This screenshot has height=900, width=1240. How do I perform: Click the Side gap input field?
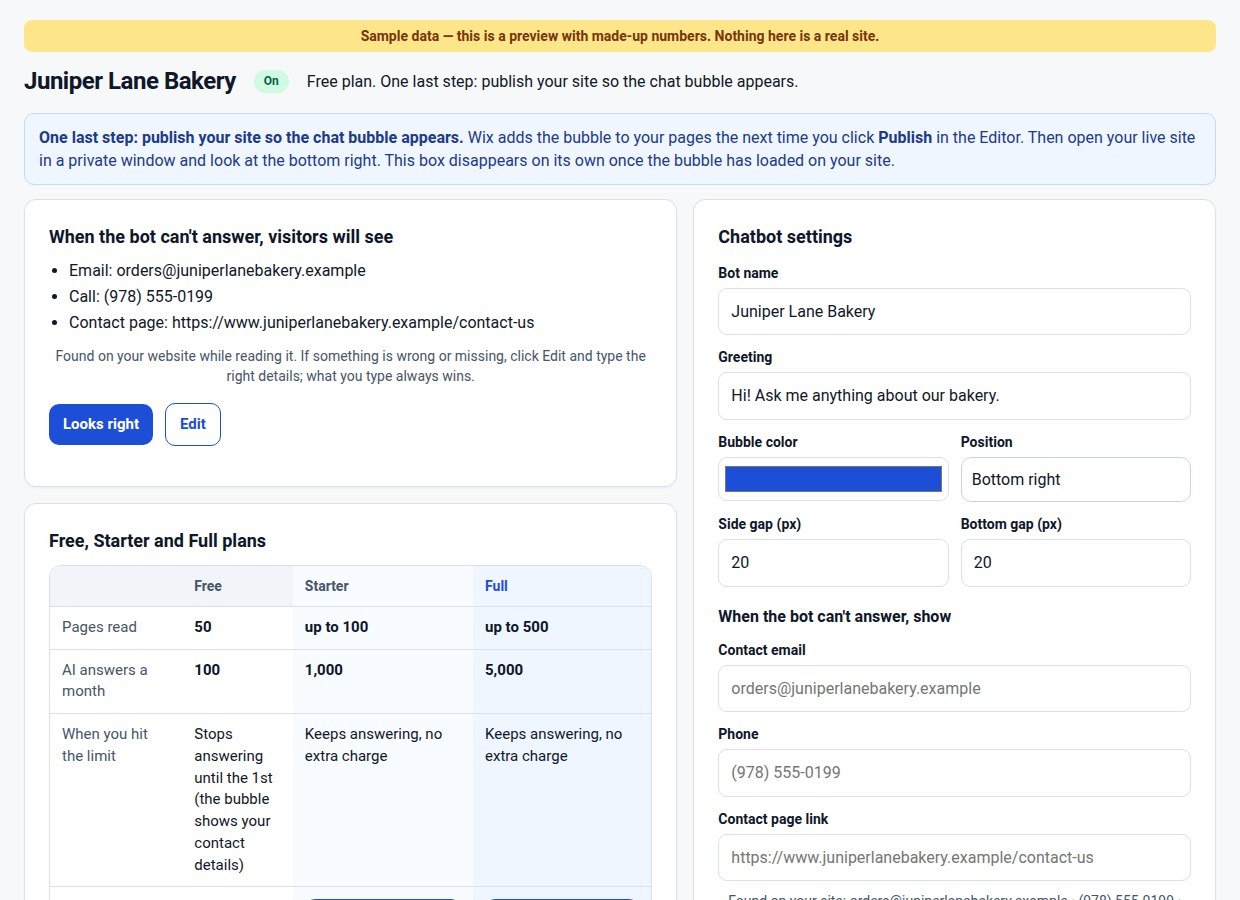pyautogui.click(x=833, y=562)
